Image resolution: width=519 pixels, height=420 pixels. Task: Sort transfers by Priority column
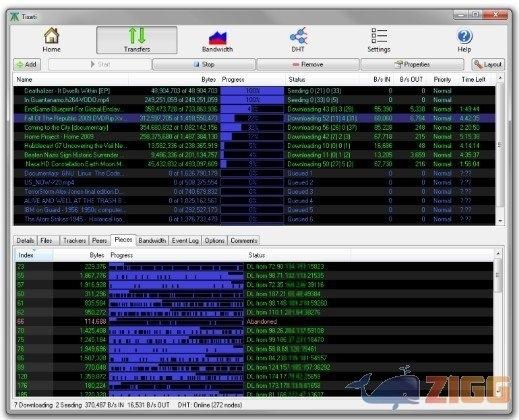(442, 79)
